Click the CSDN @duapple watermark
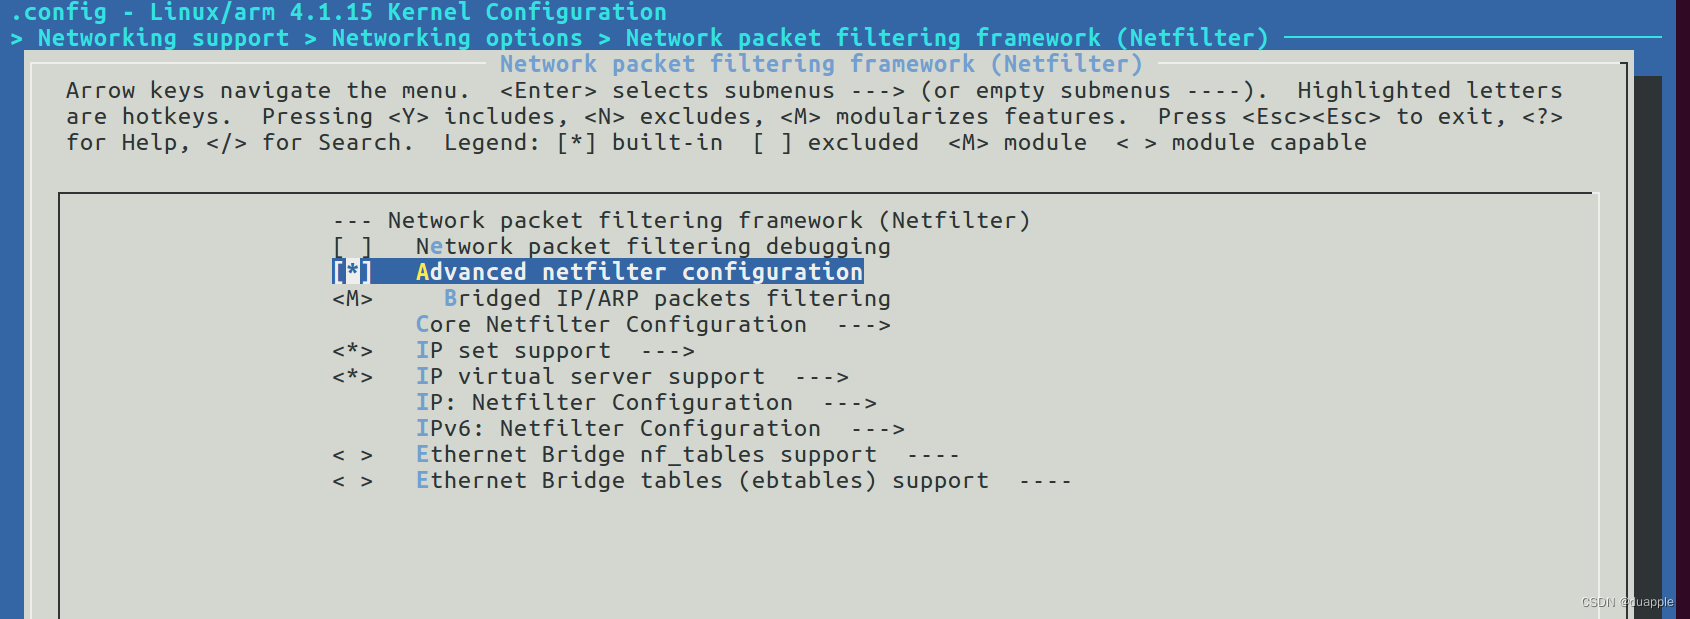The image size is (1690, 619). tap(1627, 602)
